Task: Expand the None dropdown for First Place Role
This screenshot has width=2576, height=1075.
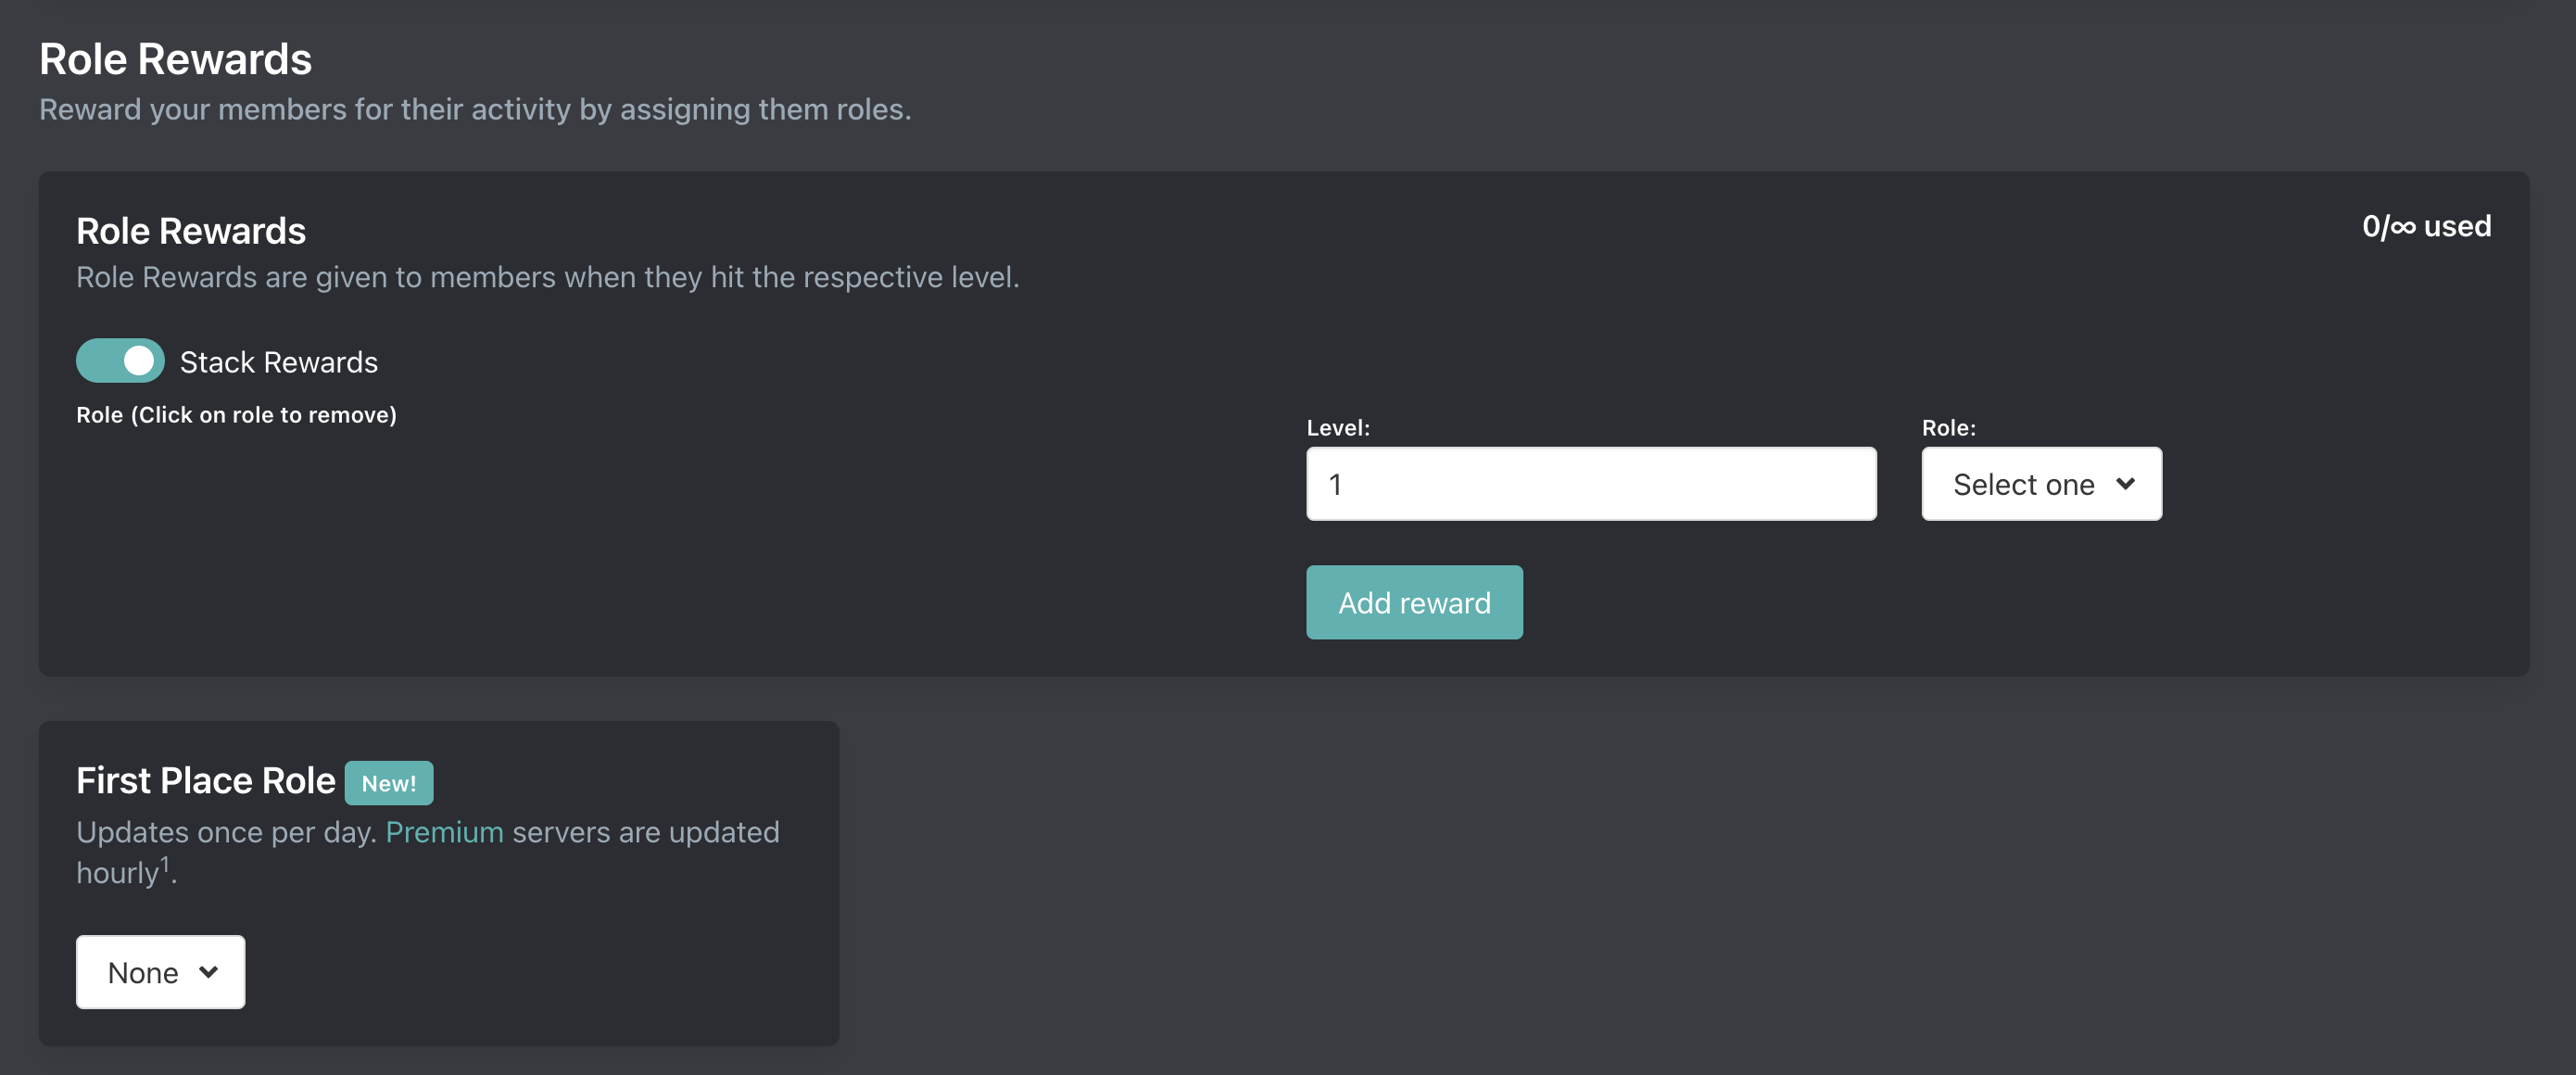Action: click(x=160, y=972)
